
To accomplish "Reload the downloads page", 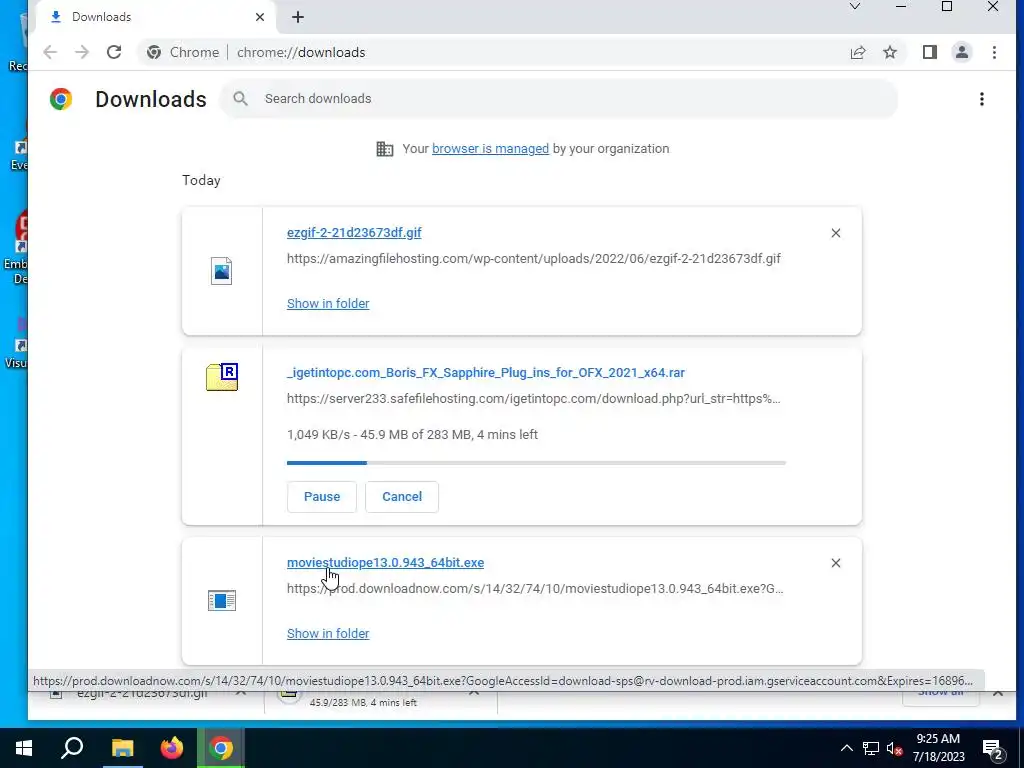I will (114, 52).
